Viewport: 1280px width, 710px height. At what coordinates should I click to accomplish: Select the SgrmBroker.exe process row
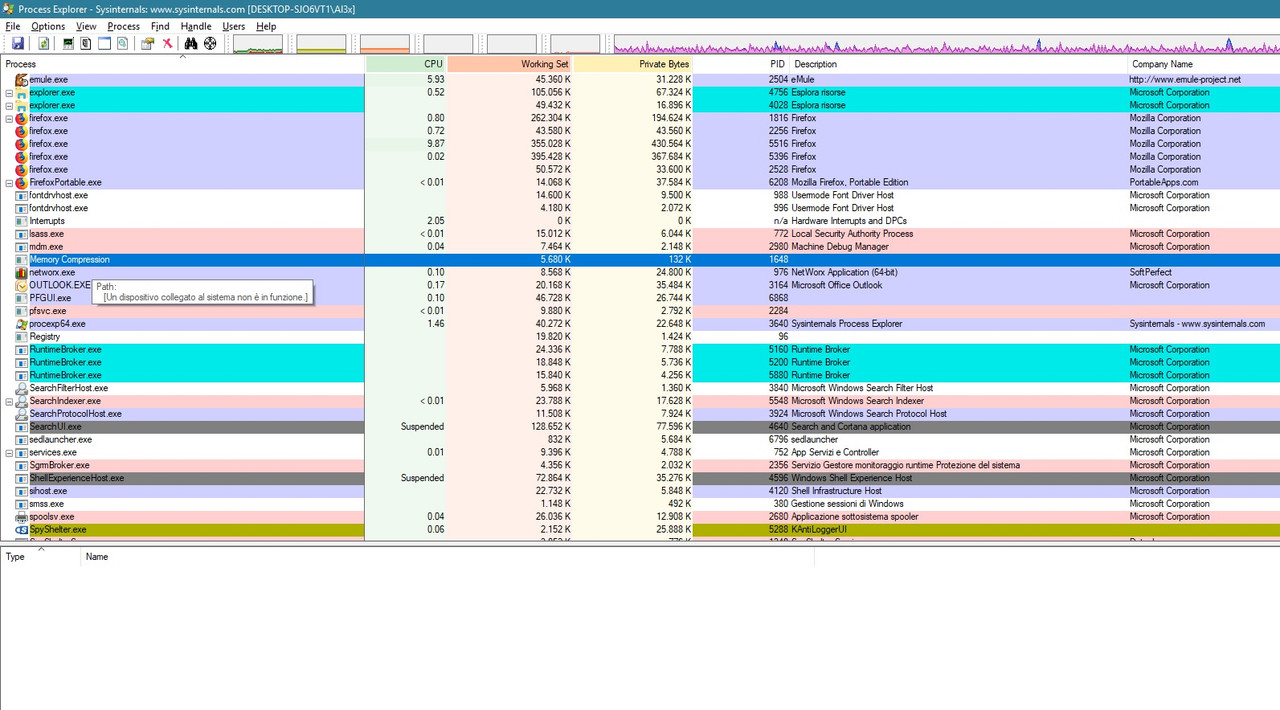pos(640,465)
